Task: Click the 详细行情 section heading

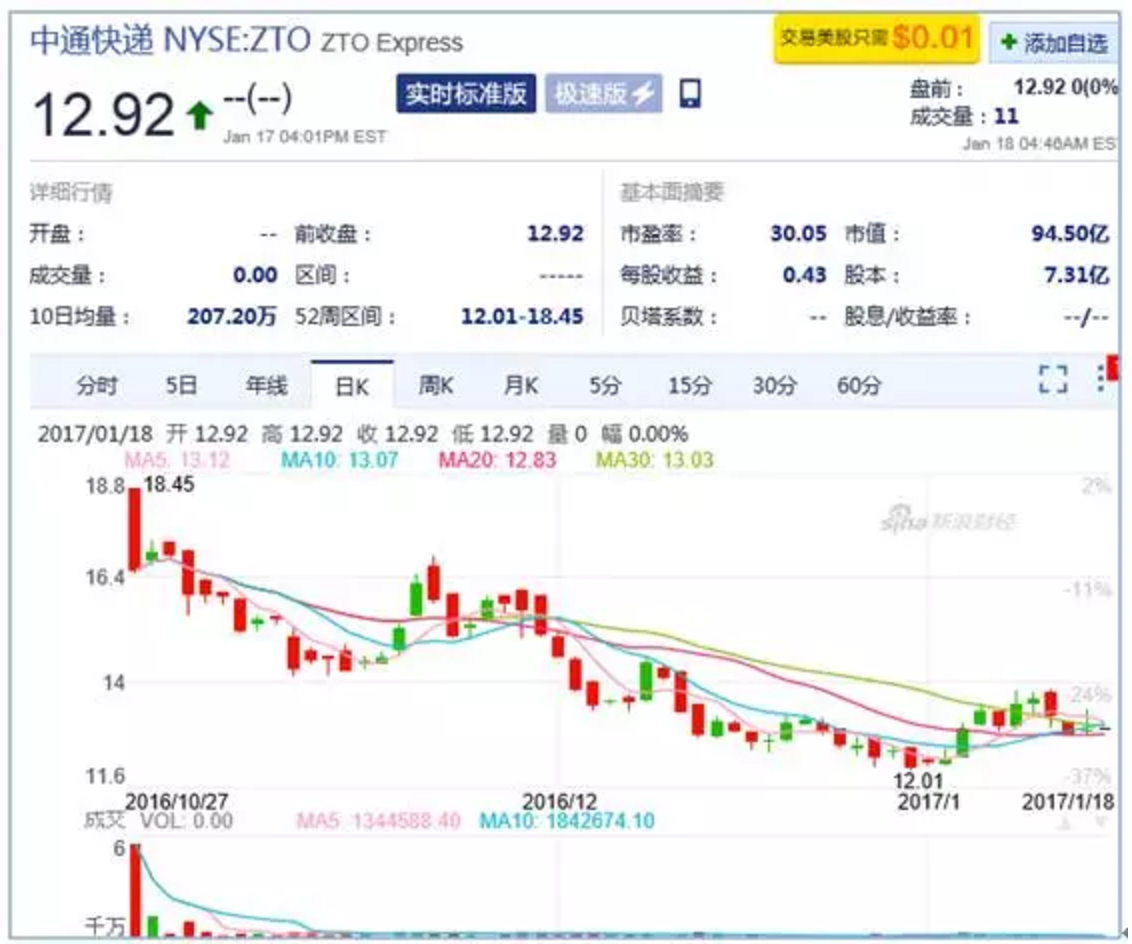Action: pyautogui.click(x=71, y=193)
